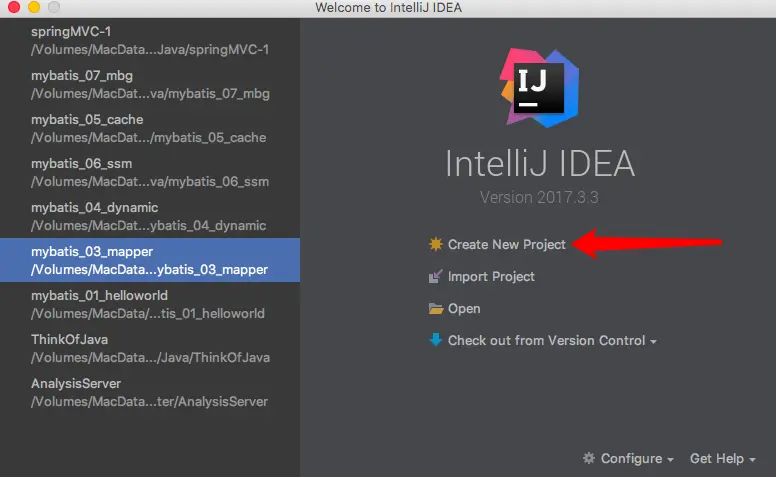Viewport: 776px width, 477px height.
Task: Click the large IntelliJ IDEA title text
Action: pyautogui.click(x=539, y=163)
